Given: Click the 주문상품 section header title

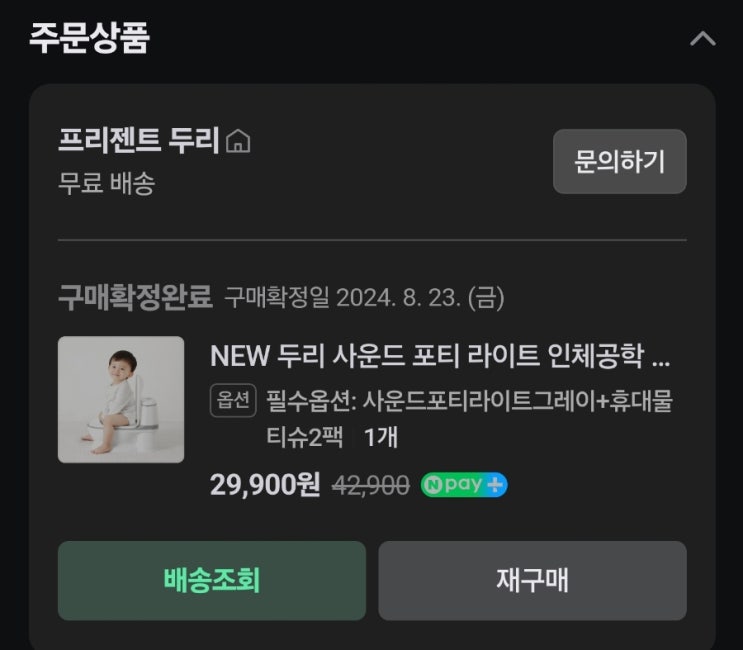Looking at the screenshot, I should 89,38.
